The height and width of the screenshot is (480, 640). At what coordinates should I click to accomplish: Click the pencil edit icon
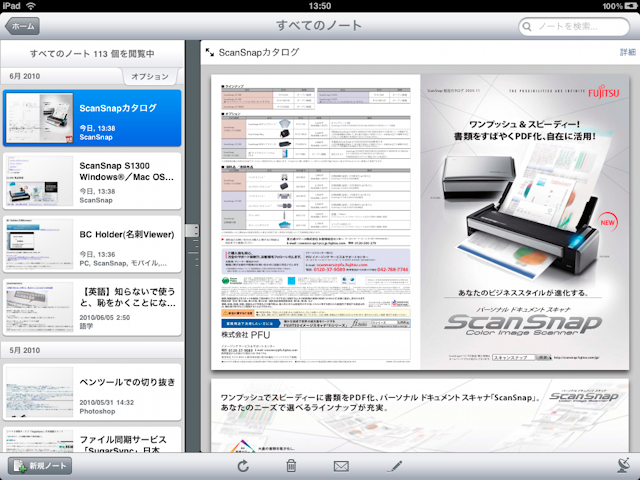tap(395, 466)
